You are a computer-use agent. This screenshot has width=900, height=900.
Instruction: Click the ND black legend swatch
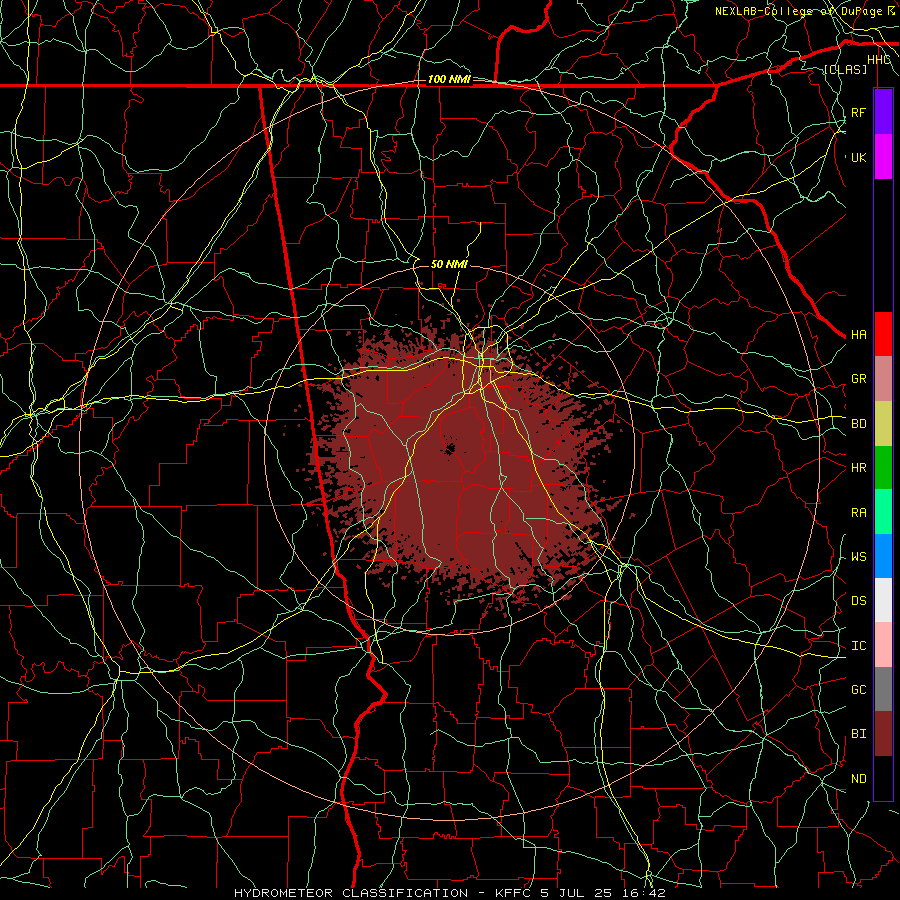click(x=883, y=778)
